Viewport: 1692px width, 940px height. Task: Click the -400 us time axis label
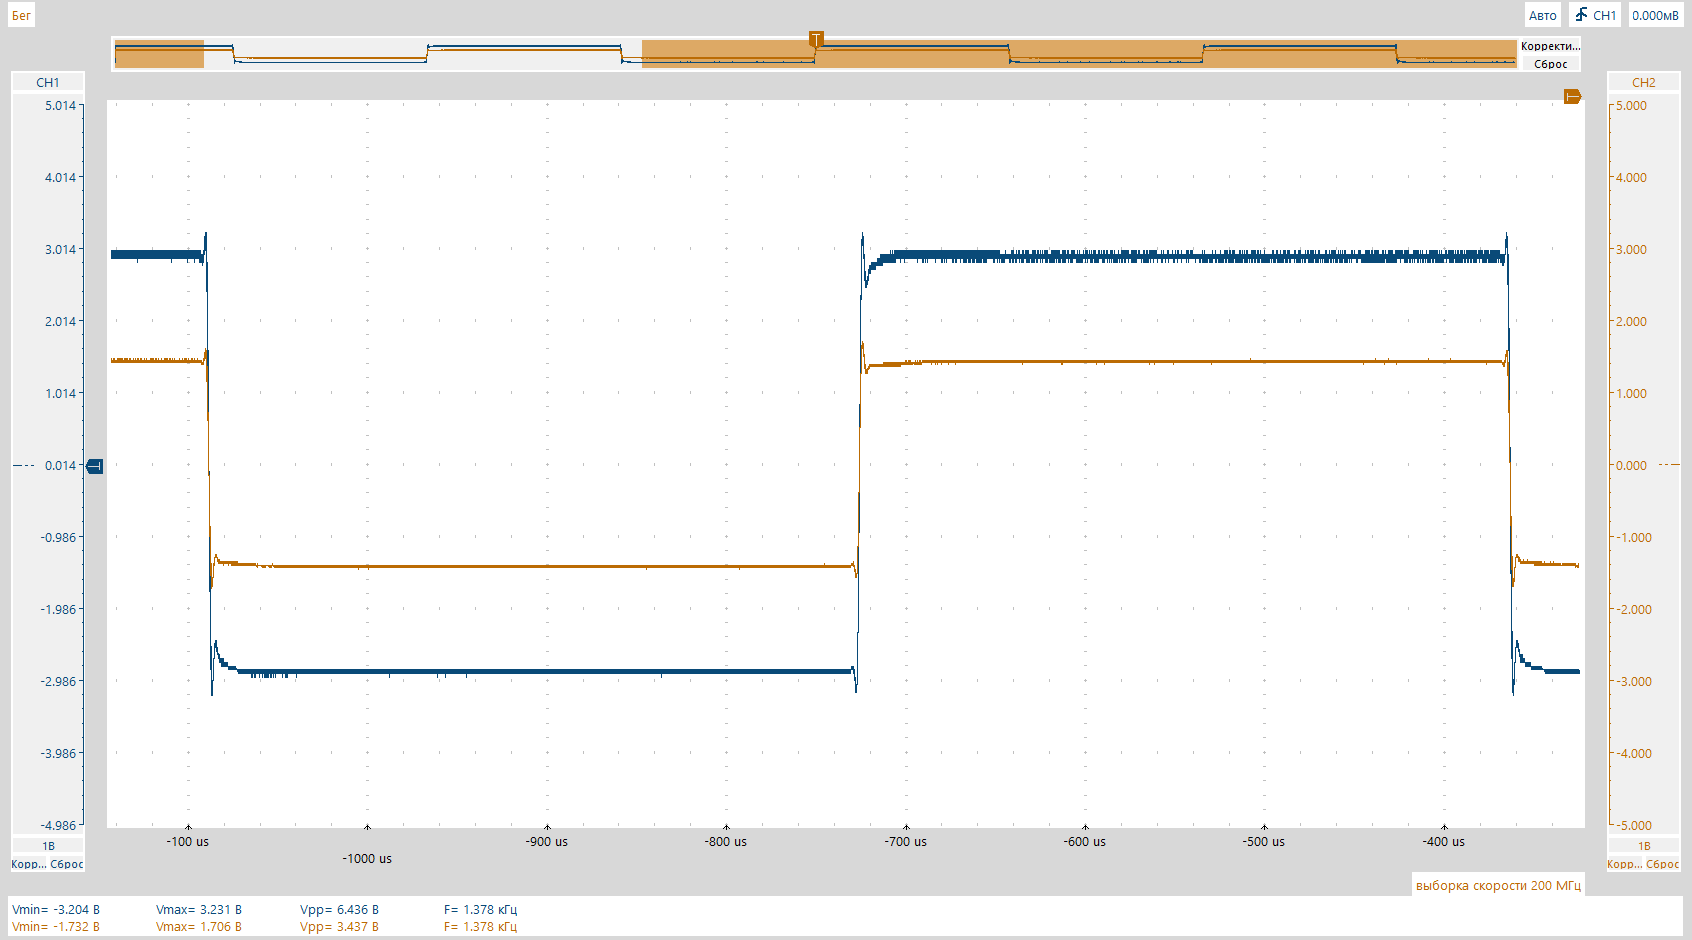click(x=1444, y=841)
